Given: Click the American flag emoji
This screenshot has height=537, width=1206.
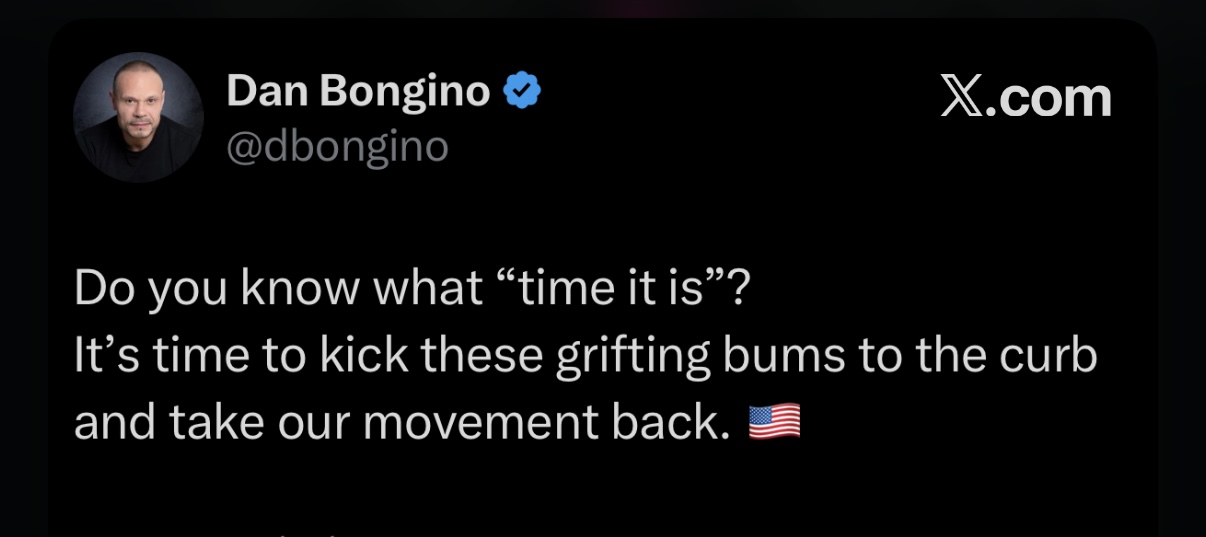Looking at the screenshot, I should [x=774, y=423].
